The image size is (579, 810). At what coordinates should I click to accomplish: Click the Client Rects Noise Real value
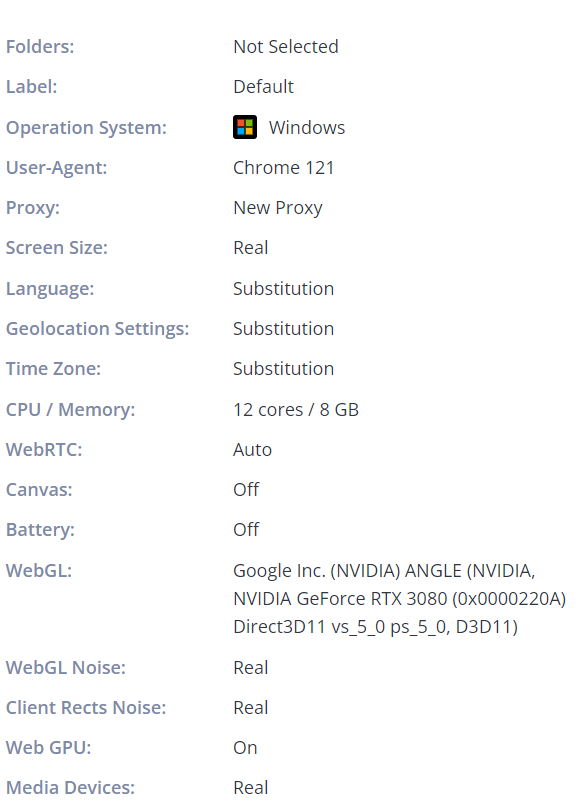coord(251,707)
